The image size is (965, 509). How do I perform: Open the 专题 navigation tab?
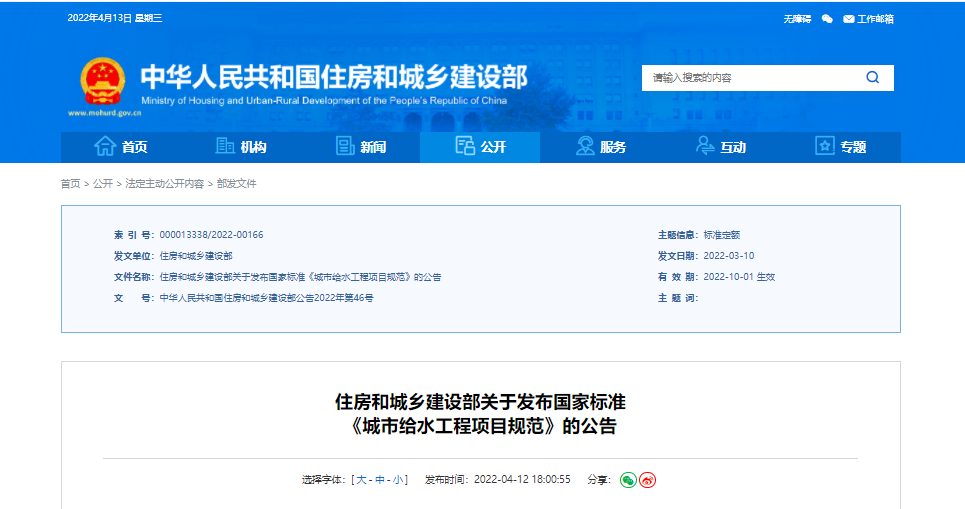(840, 147)
